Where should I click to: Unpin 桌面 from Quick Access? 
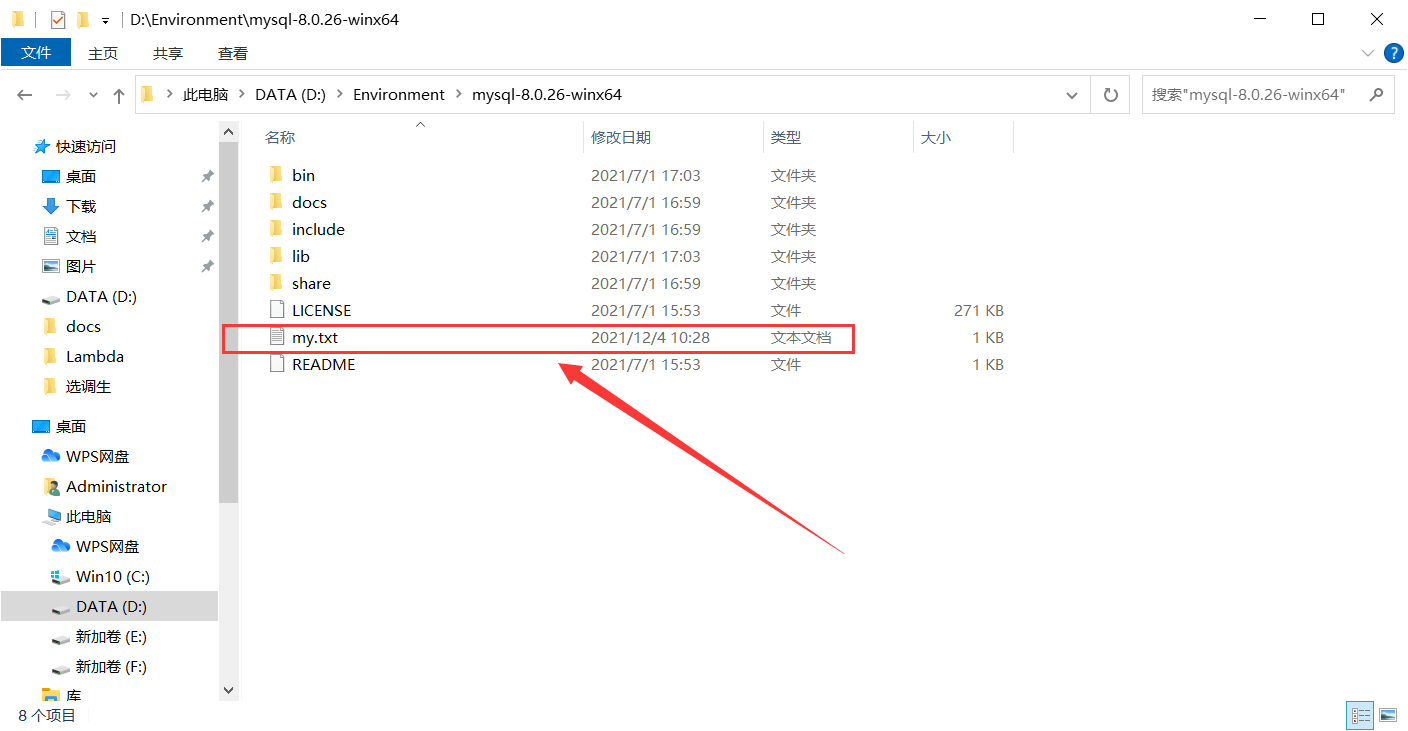[207, 176]
